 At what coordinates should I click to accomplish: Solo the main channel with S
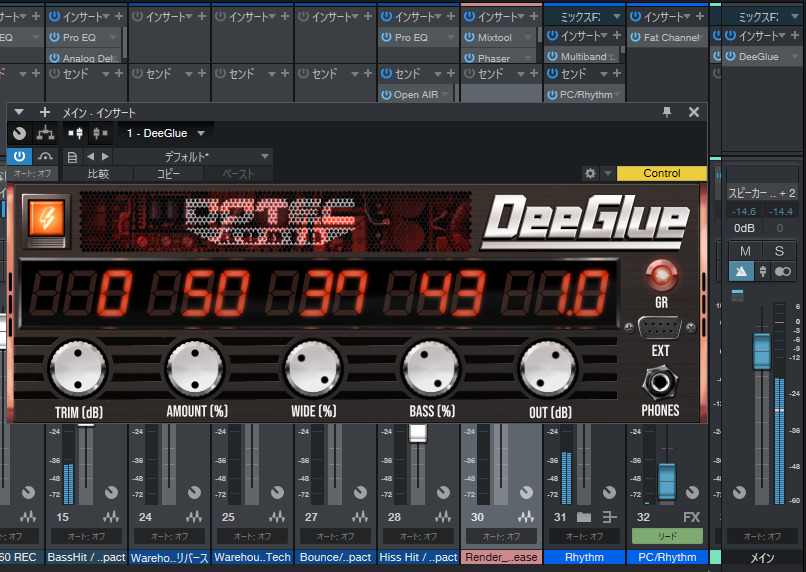pos(779,251)
